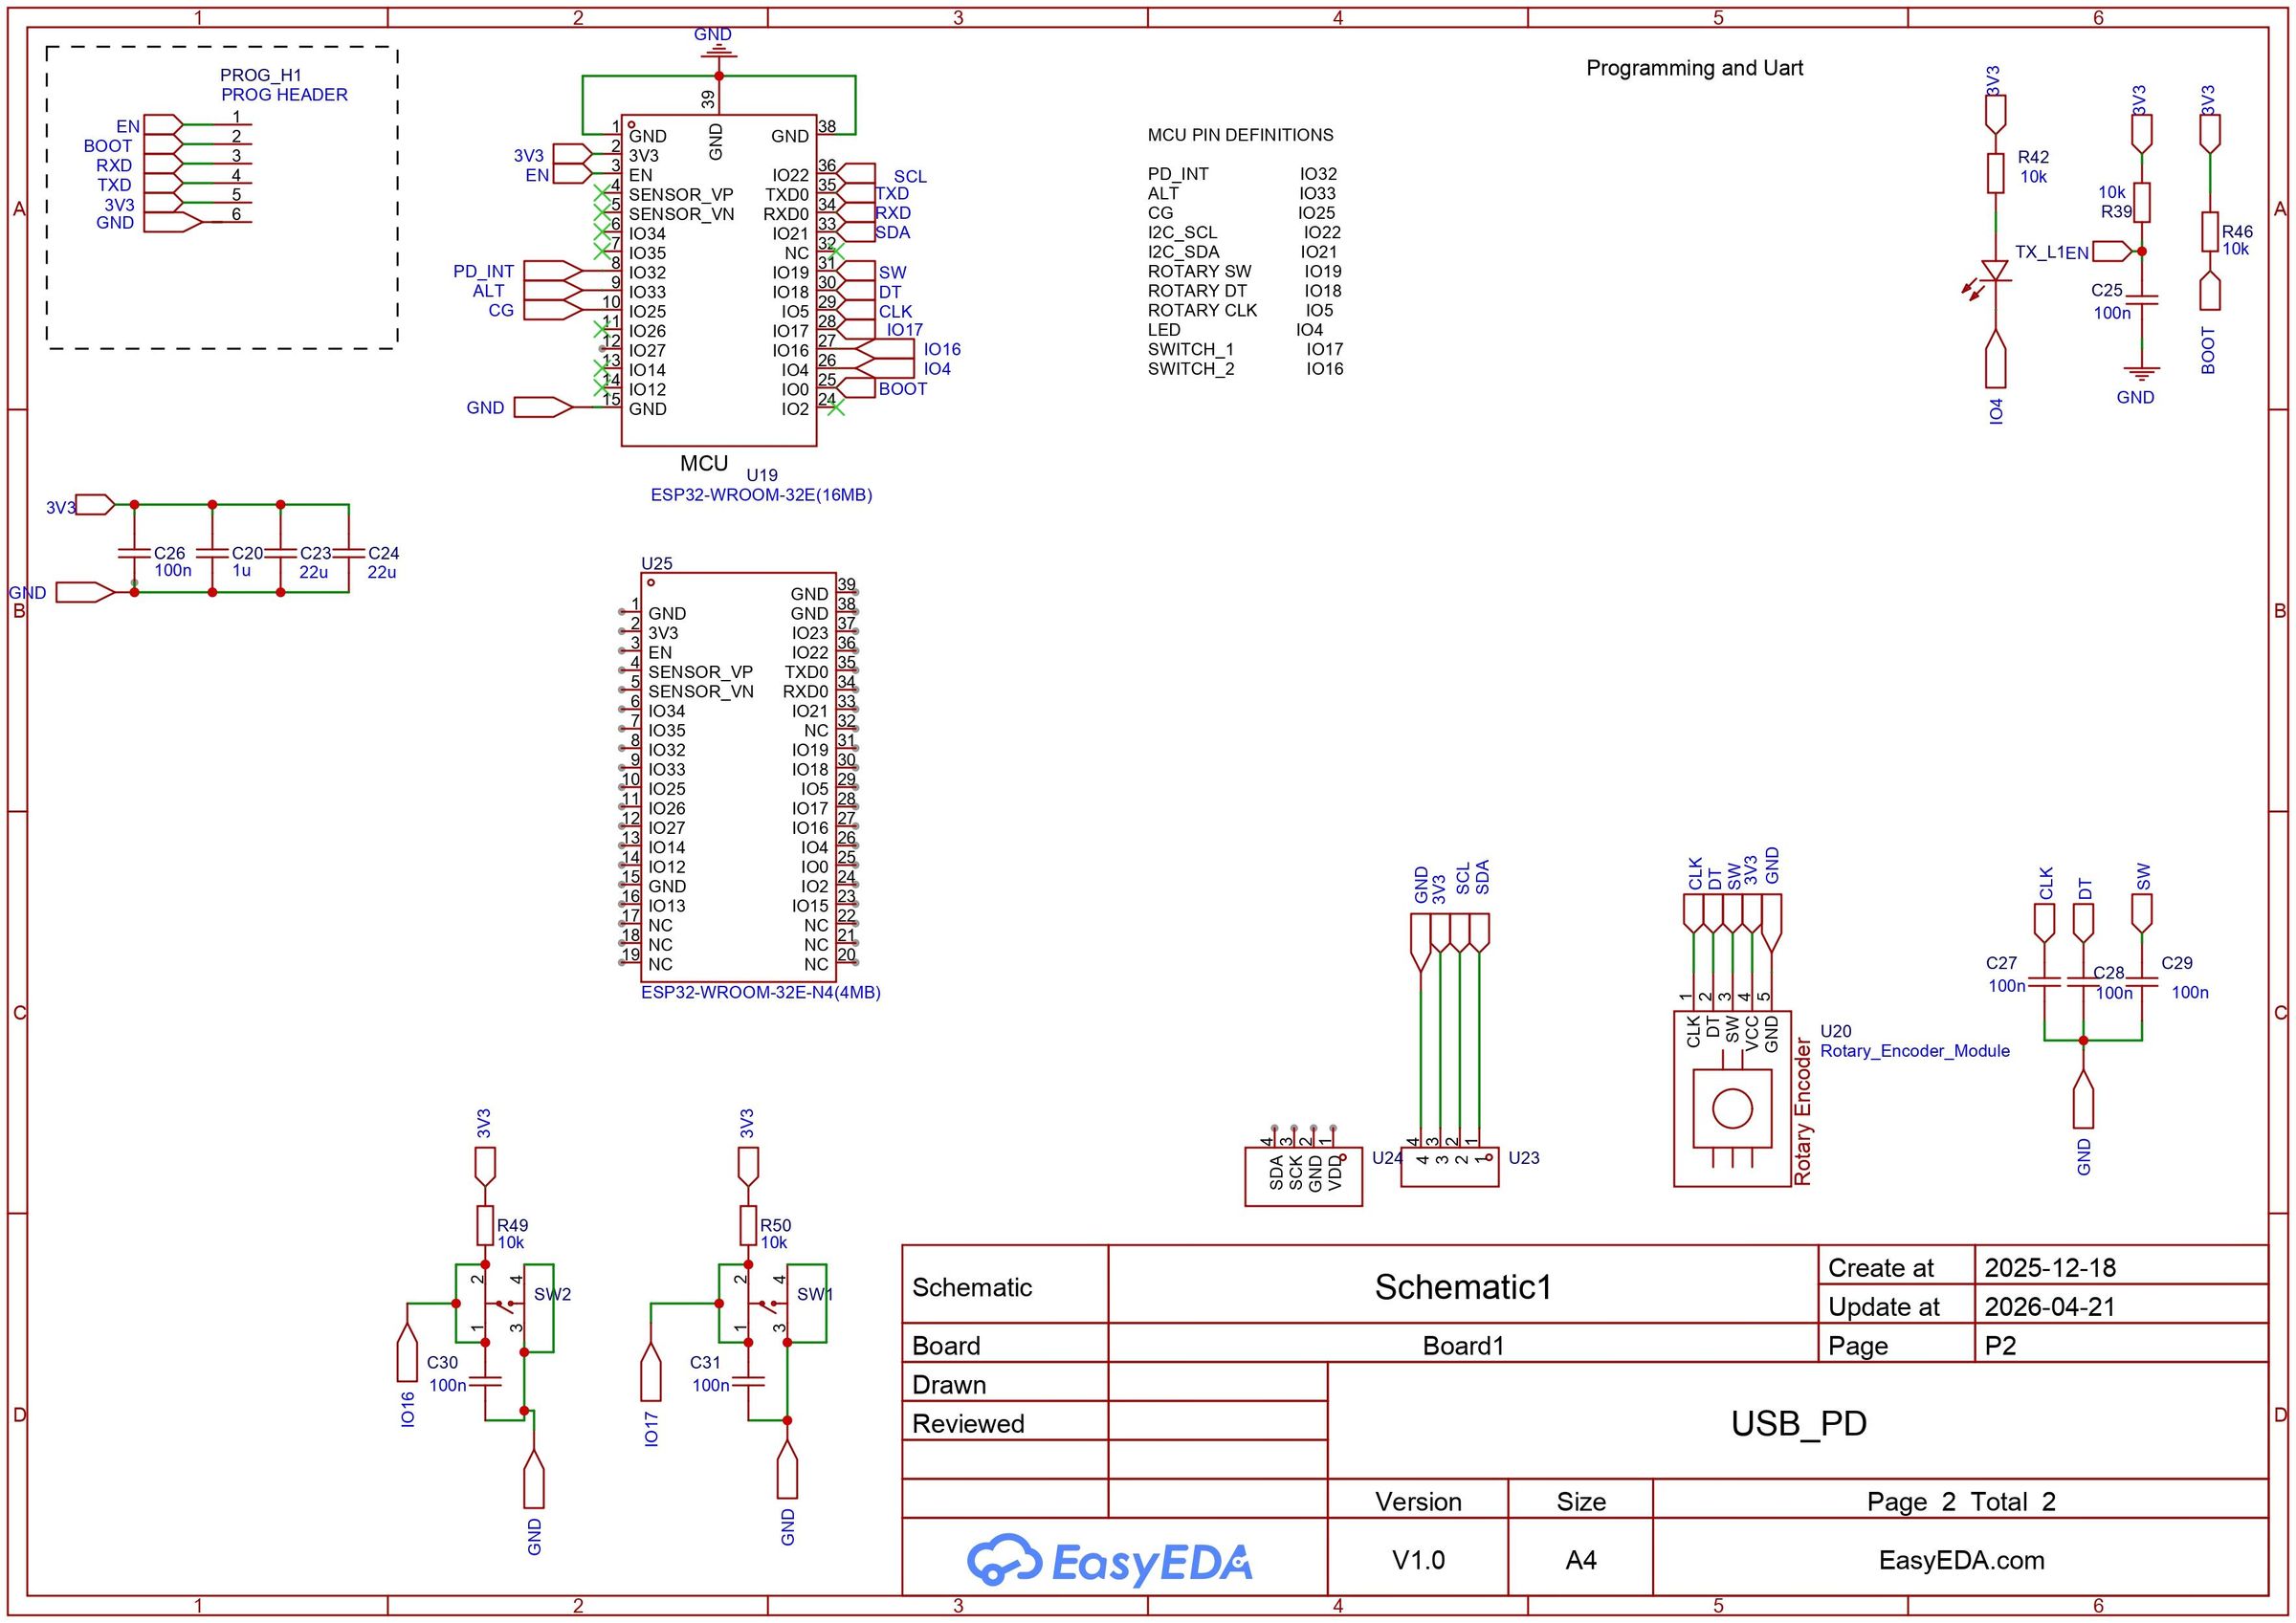Click the A4 size value

1581,1560
